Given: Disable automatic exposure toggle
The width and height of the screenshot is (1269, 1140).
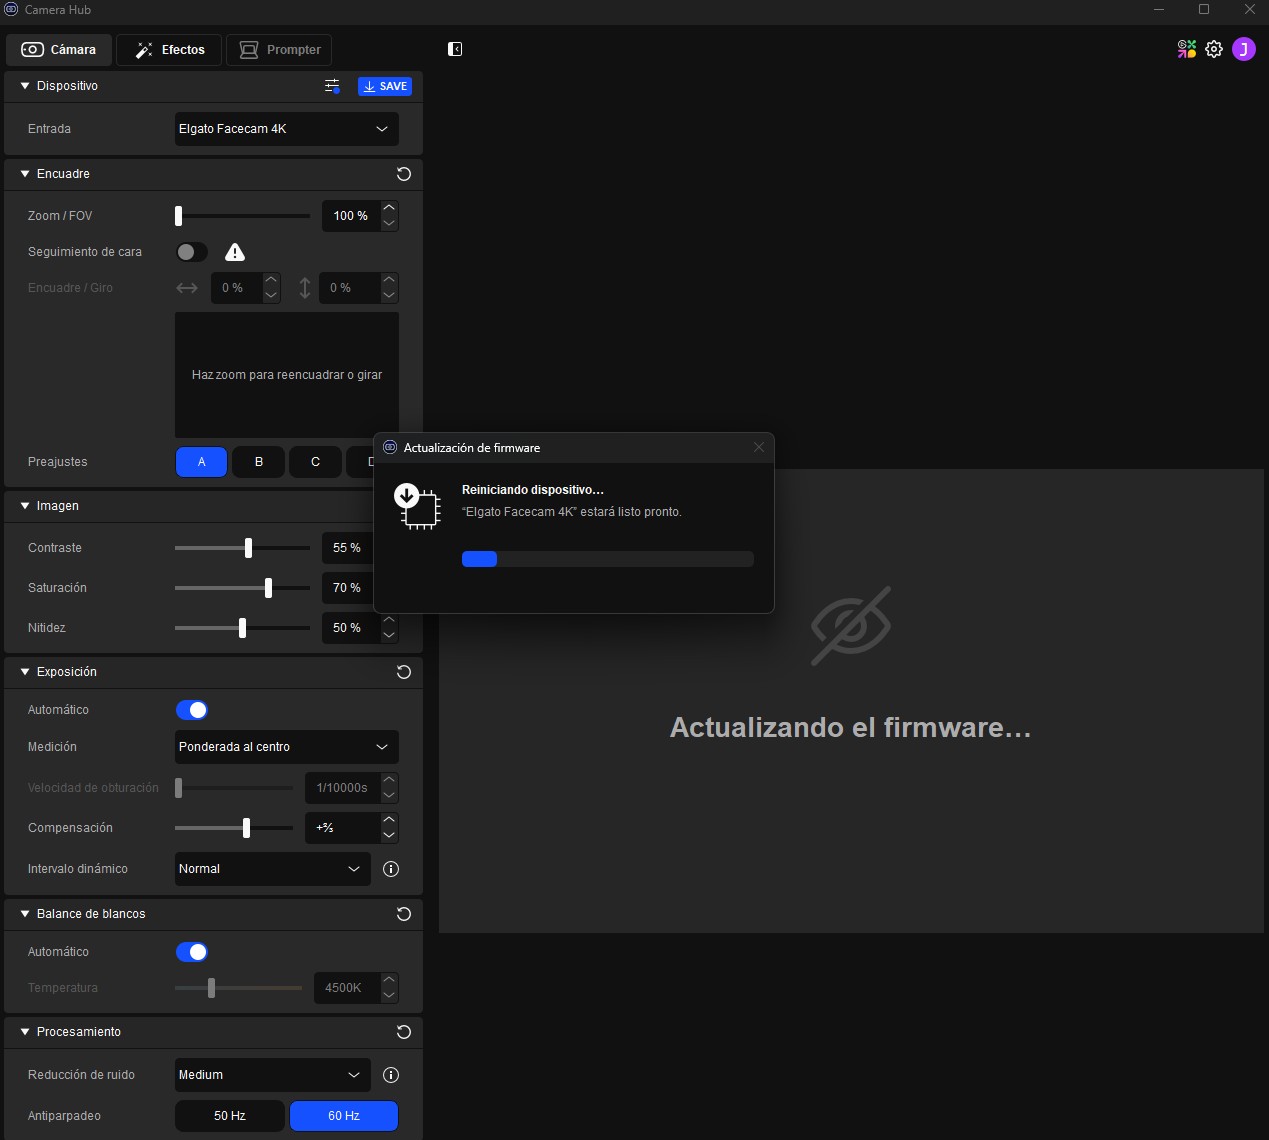Looking at the screenshot, I should pyautogui.click(x=191, y=710).
